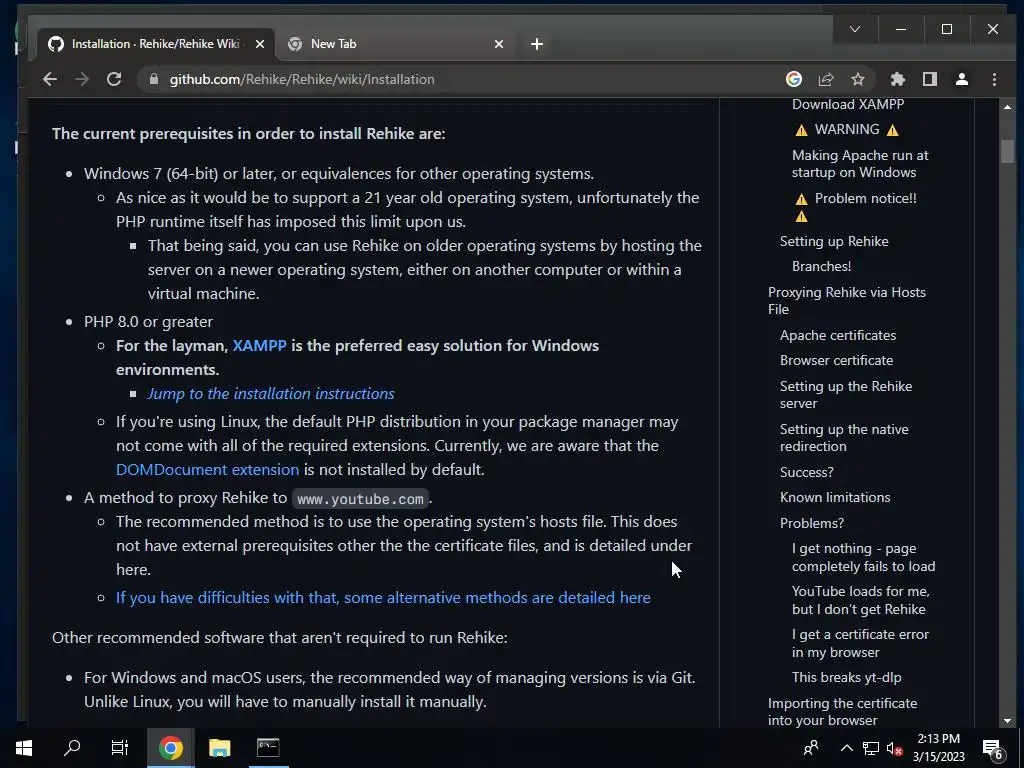Image resolution: width=1024 pixels, height=768 pixels.
Task: Toggle the Chrome side panel
Action: click(930, 80)
